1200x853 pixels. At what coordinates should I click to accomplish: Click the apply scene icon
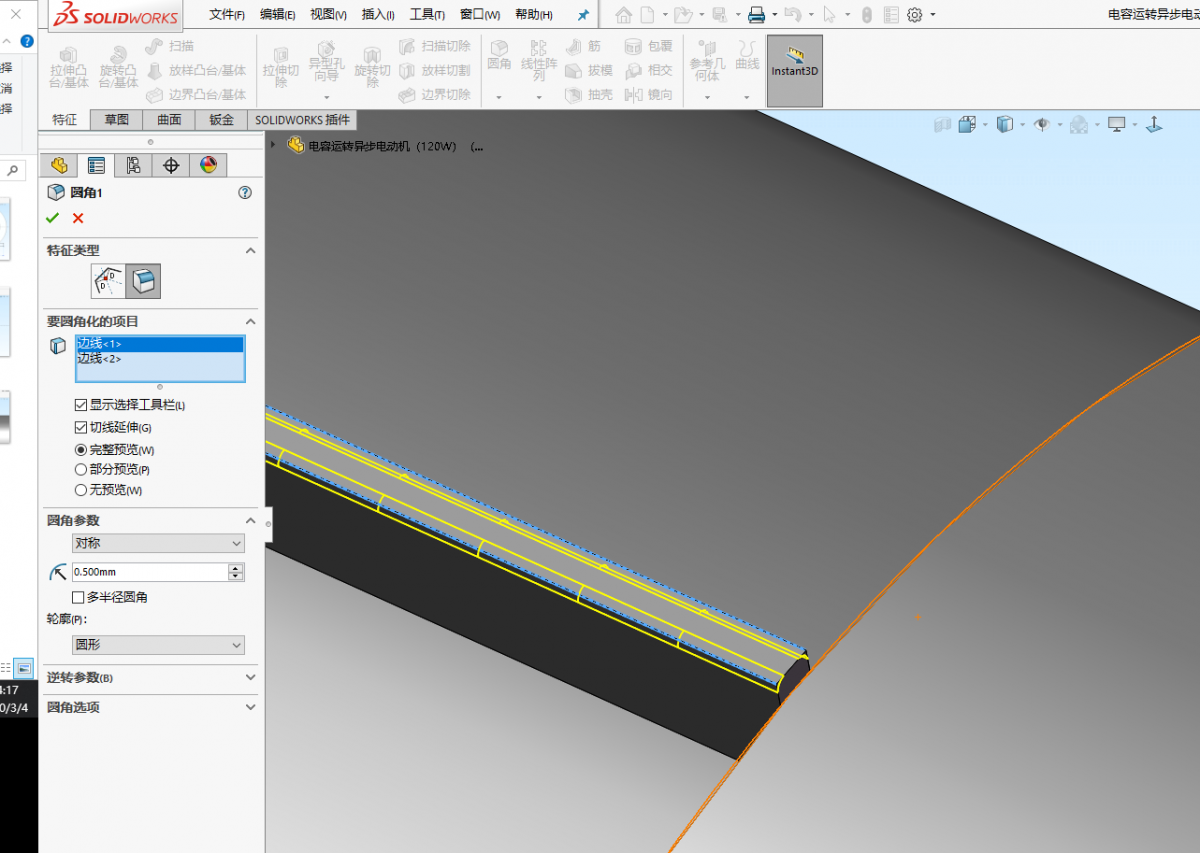(x=1079, y=124)
